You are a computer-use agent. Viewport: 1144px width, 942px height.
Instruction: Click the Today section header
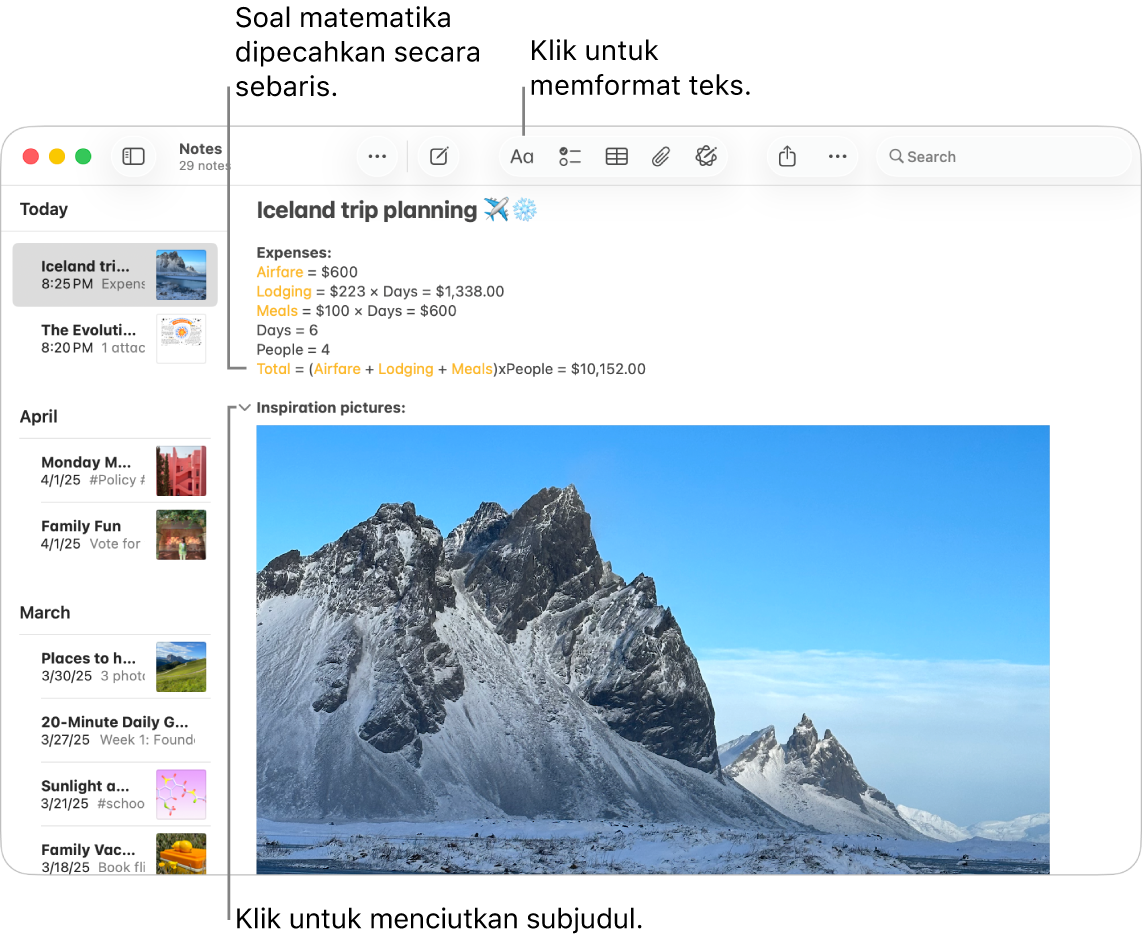pyautogui.click(x=44, y=209)
